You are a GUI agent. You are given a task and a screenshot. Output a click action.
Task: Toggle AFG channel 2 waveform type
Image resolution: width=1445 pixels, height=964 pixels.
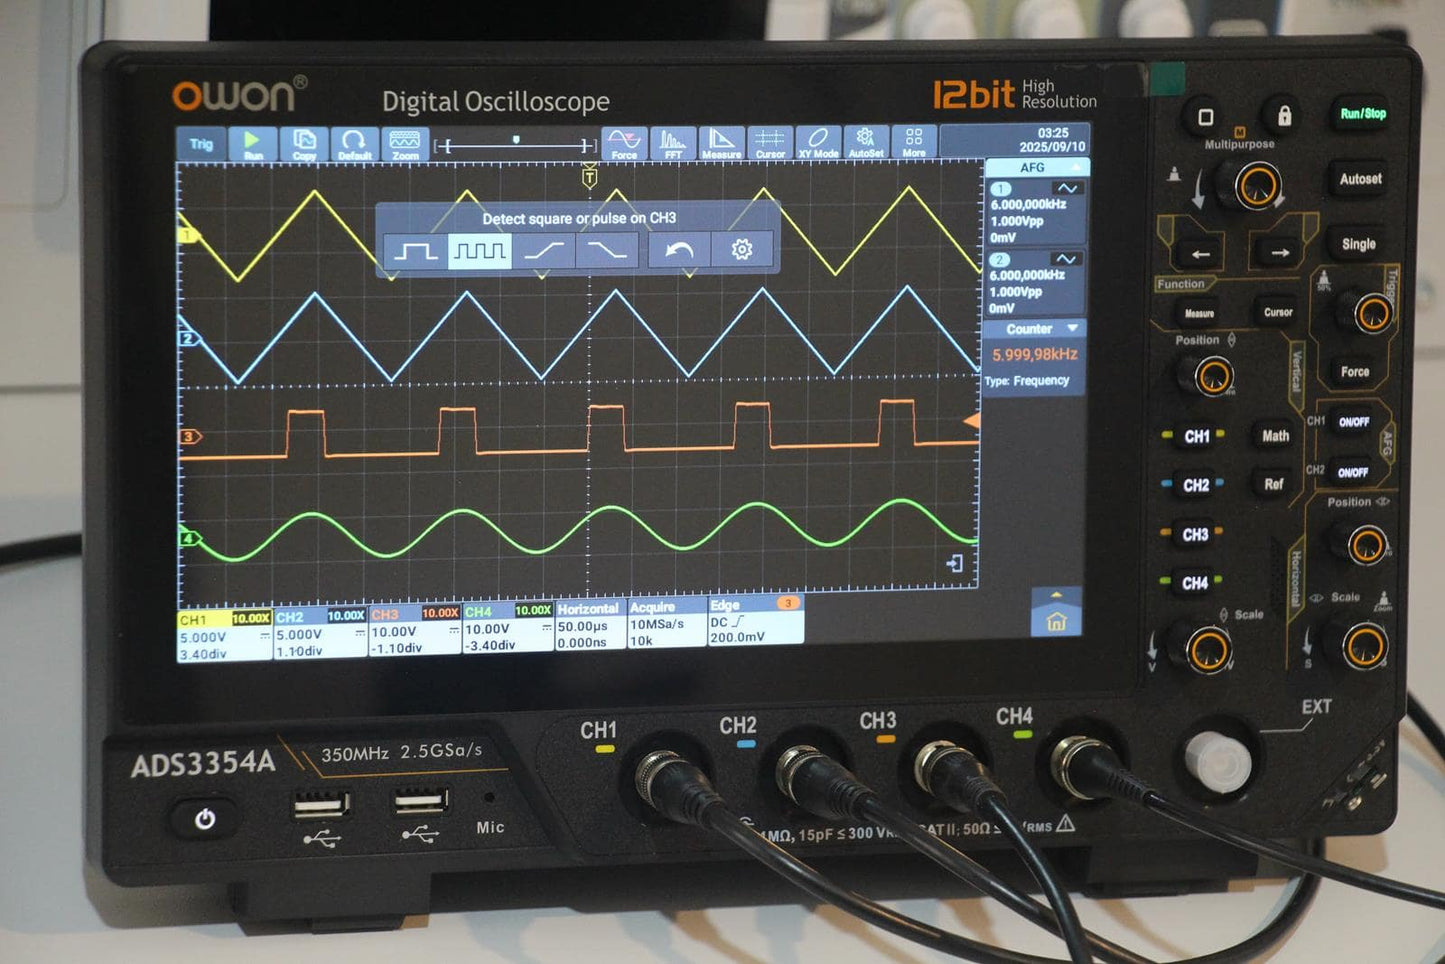(1065, 260)
